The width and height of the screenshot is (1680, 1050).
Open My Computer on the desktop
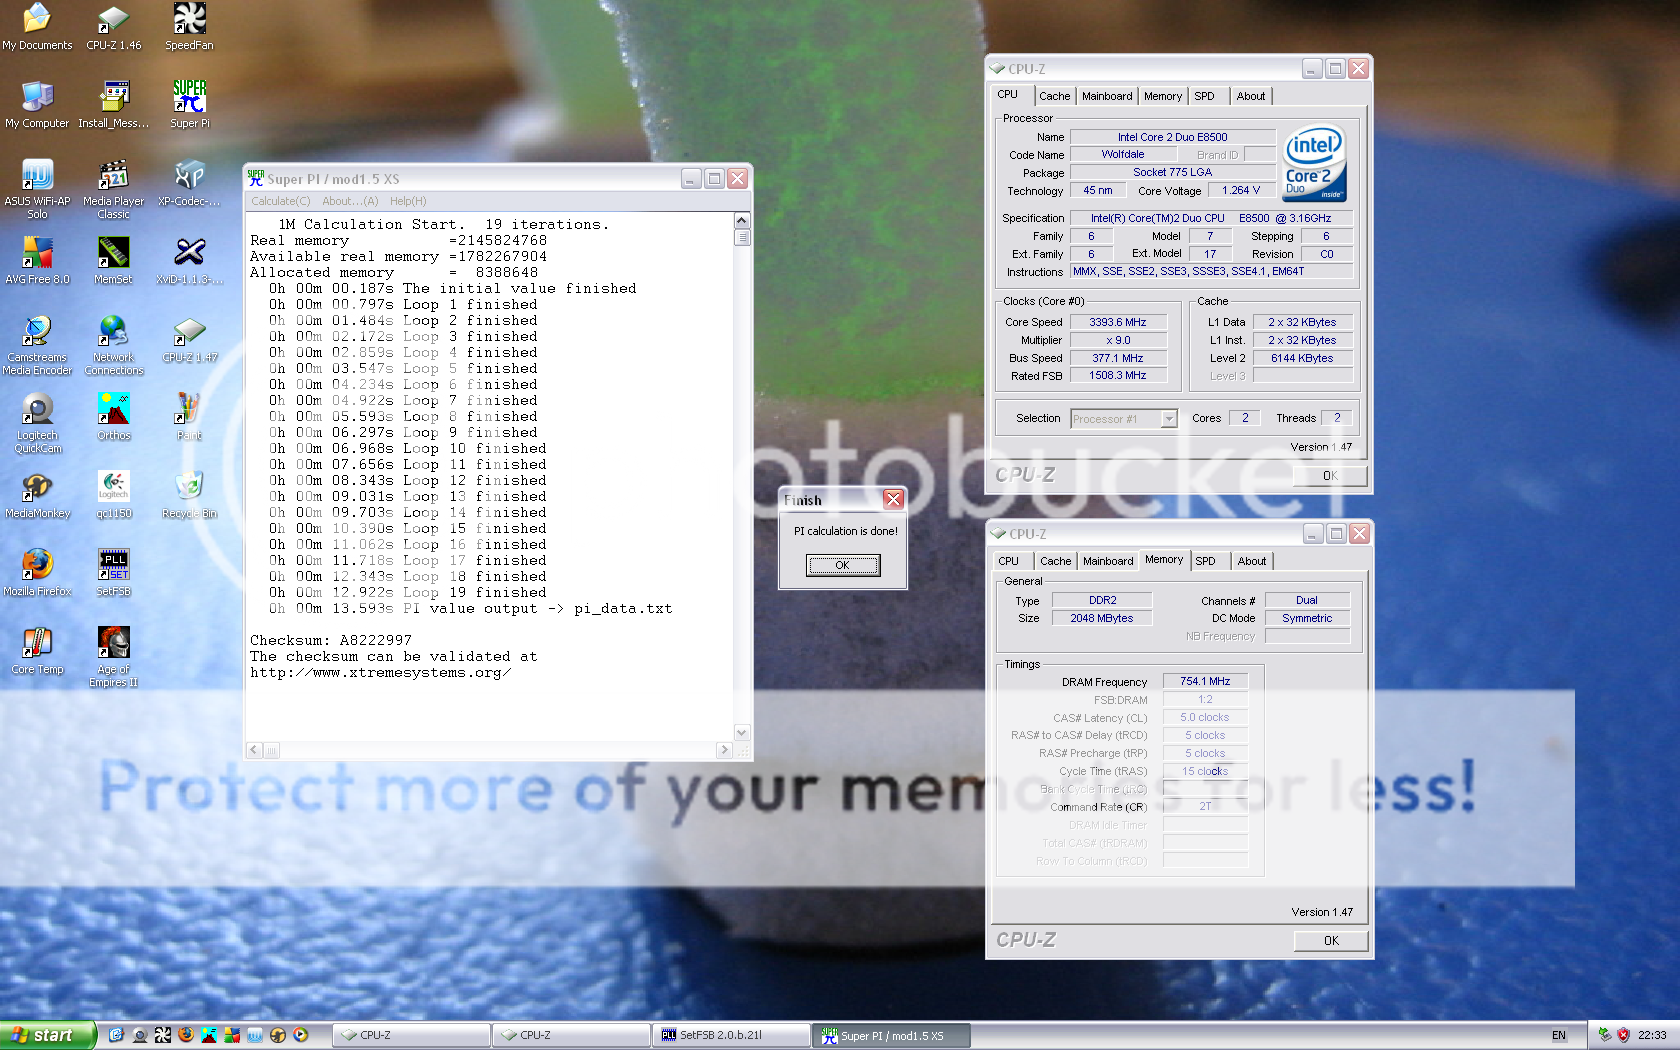tap(37, 104)
